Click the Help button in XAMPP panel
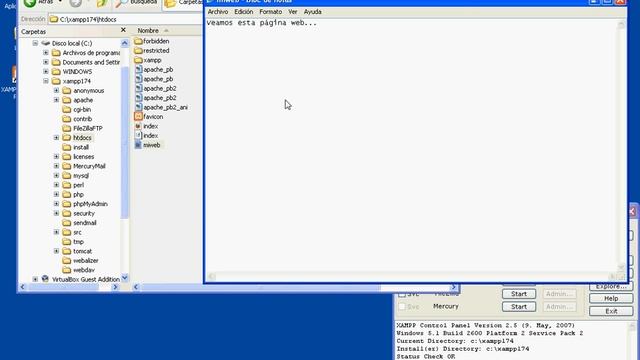Screen dimensions: 640x360 [611, 298]
